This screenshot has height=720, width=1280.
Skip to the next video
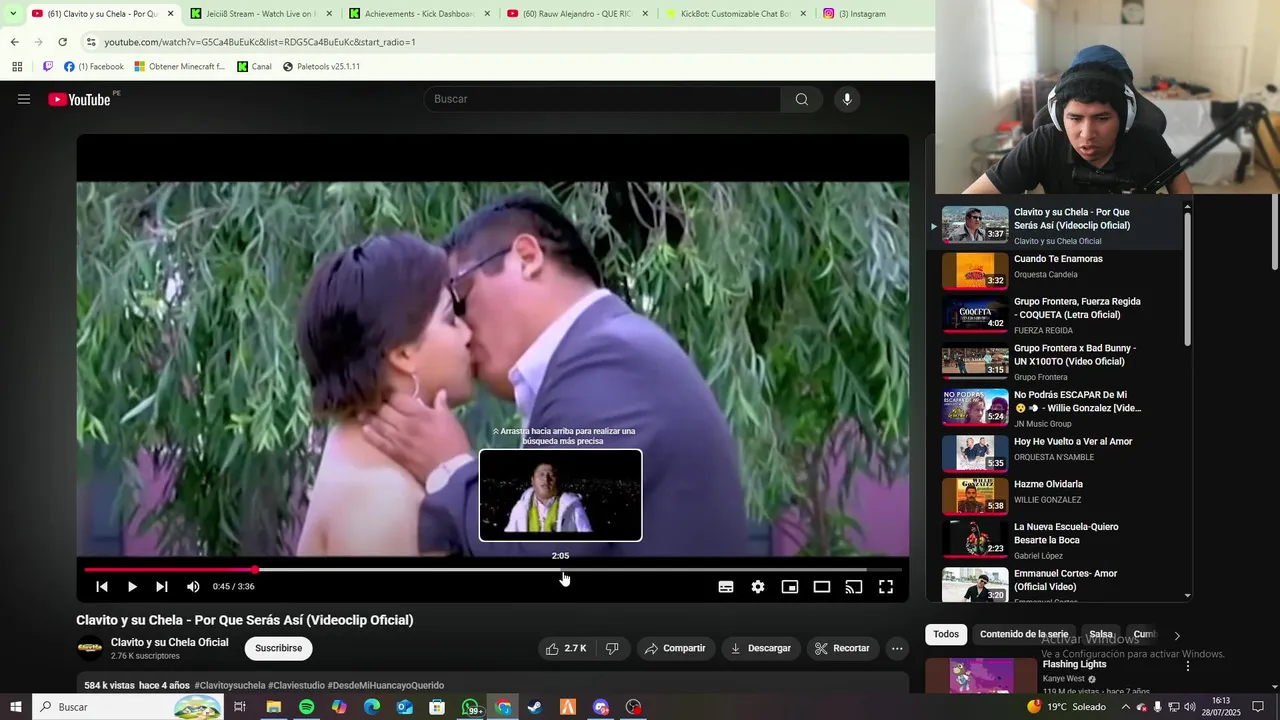point(162,587)
